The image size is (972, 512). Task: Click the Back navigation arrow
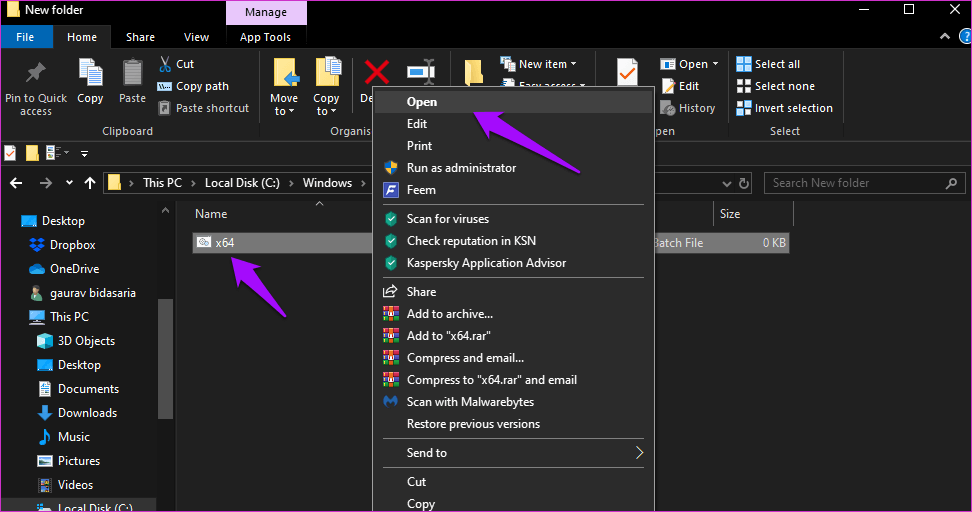pos(17,183)
